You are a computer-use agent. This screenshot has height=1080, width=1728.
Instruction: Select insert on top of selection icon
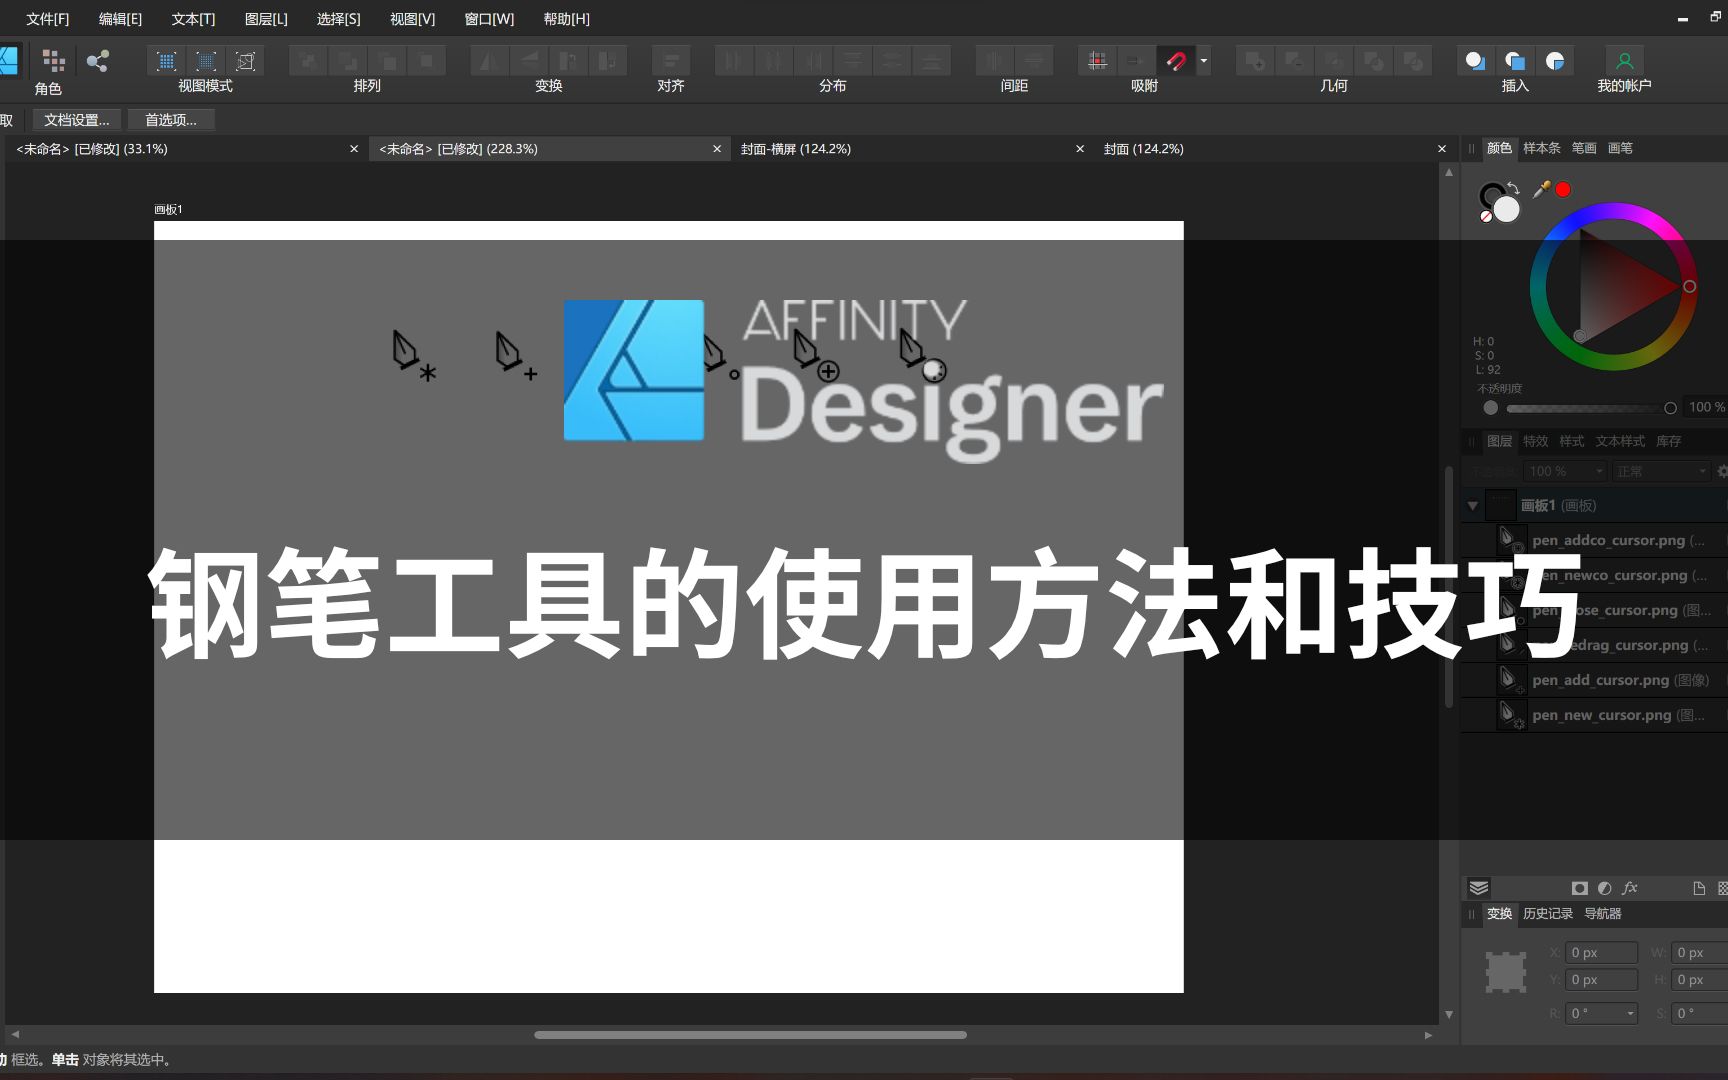tap(1515, 61)
